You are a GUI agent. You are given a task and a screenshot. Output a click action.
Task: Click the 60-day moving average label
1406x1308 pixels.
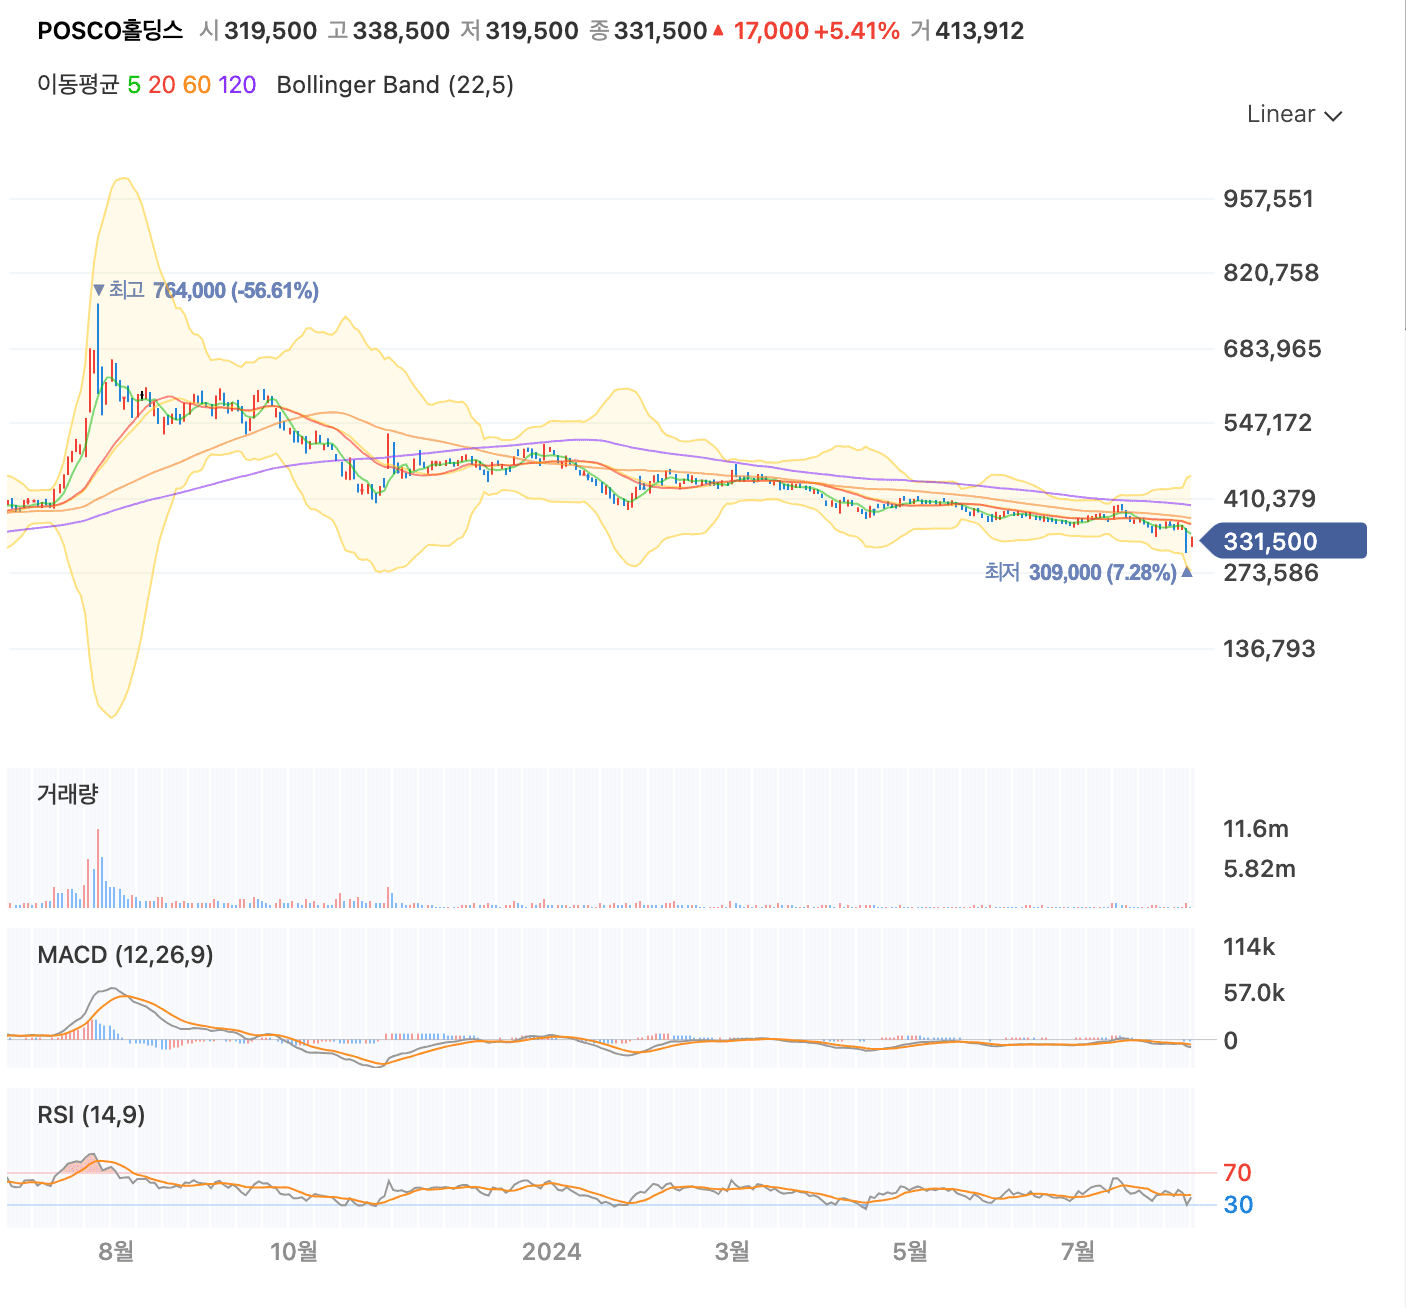(x=197, y=85)
